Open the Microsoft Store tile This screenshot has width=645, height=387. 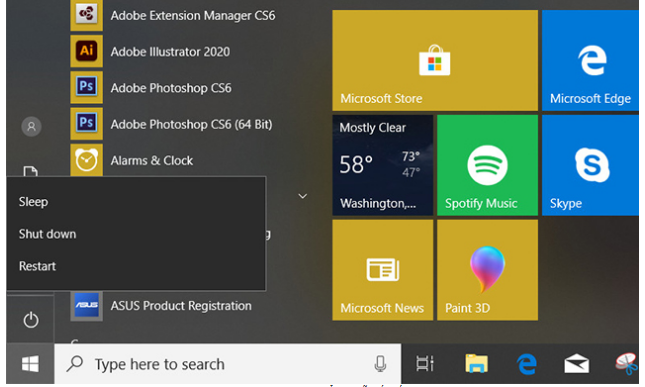(435, 60)
